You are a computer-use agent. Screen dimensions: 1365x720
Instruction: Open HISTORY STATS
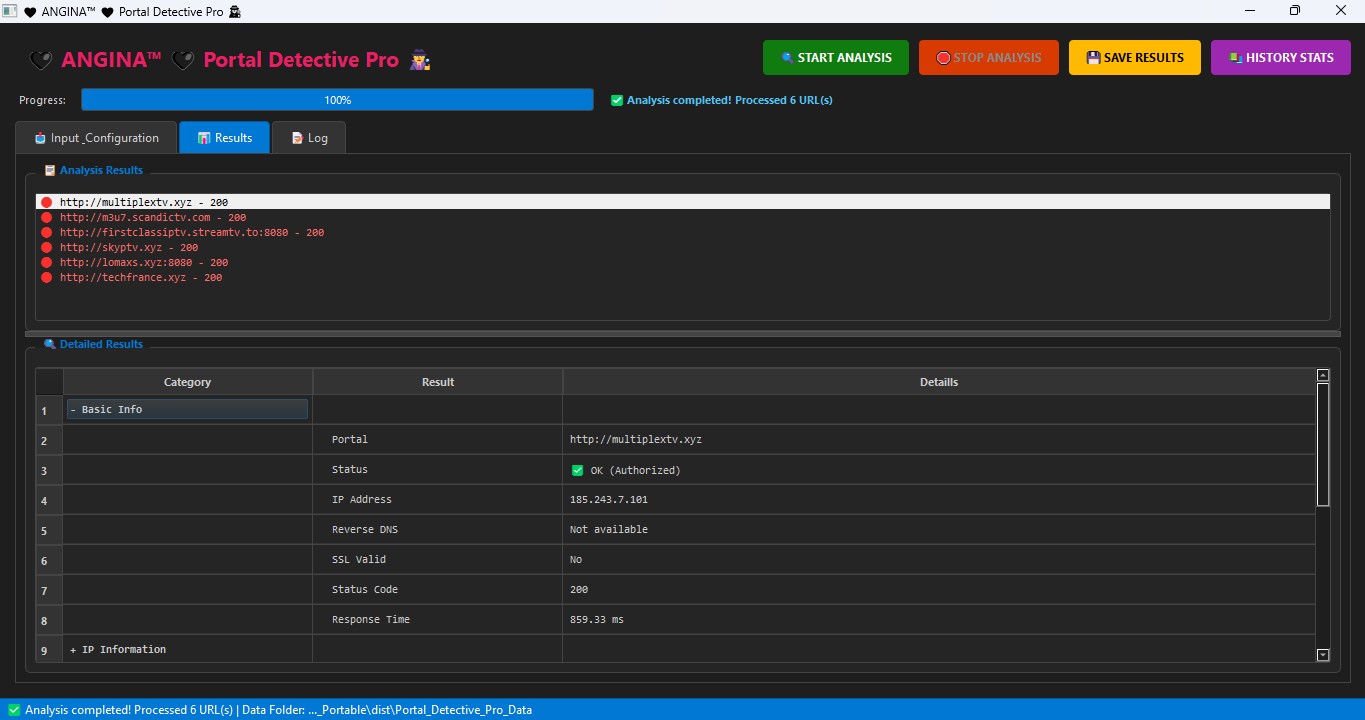pyautogui.click(x=1280, y=58)
